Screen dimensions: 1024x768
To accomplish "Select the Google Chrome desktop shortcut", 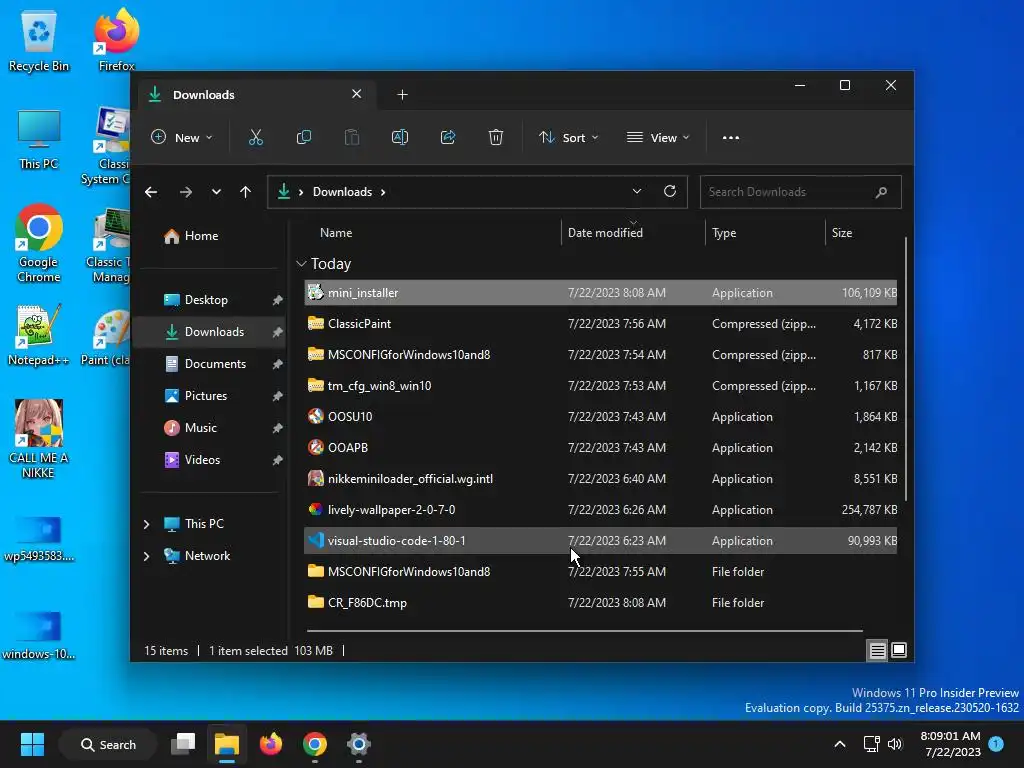I will pos(39,243).
